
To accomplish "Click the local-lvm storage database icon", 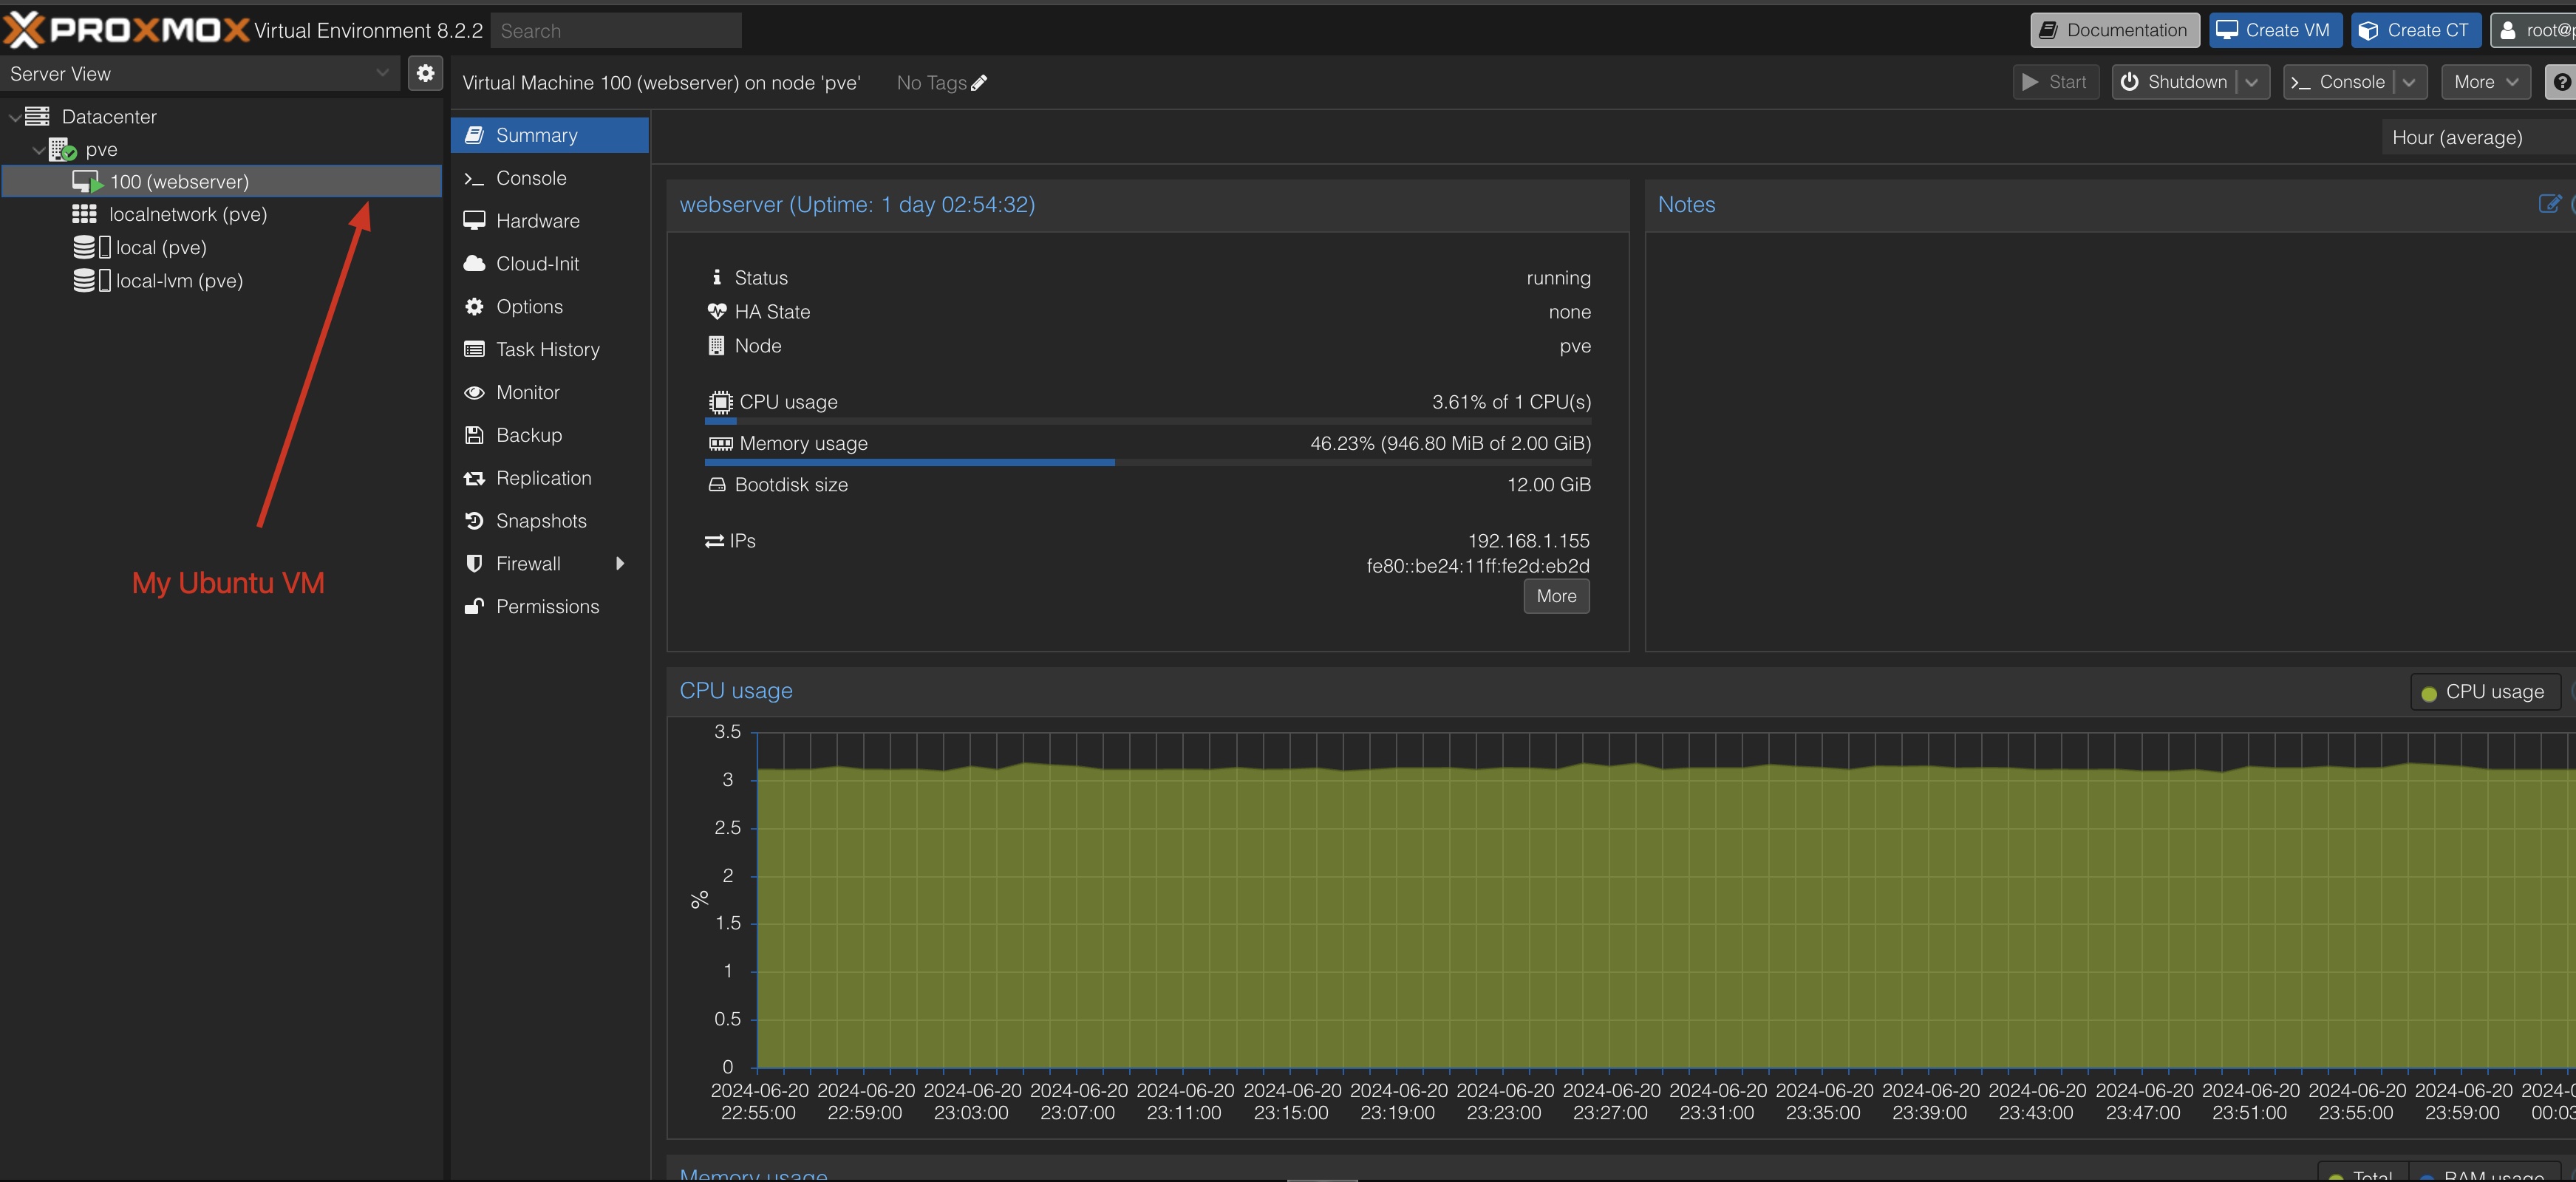I will pyautogui.click(x=84, y=280).
